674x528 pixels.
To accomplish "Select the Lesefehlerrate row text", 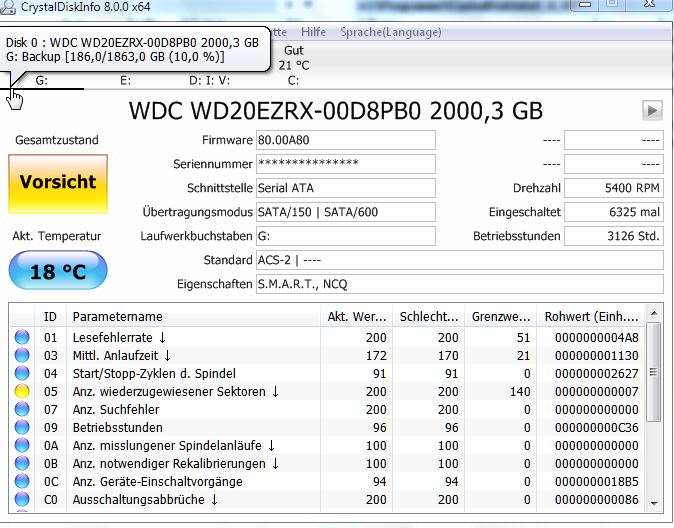I will 119,338.
